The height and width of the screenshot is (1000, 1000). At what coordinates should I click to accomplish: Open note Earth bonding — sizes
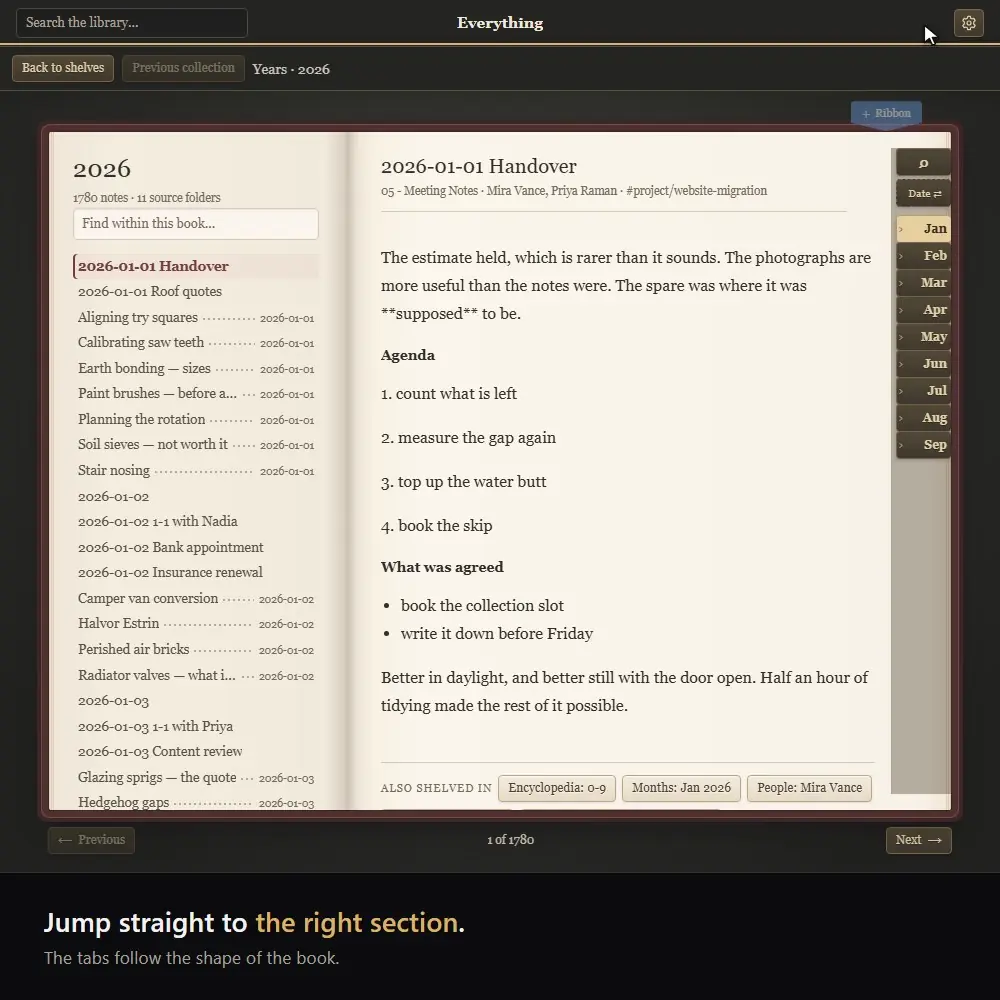(196, 369)
